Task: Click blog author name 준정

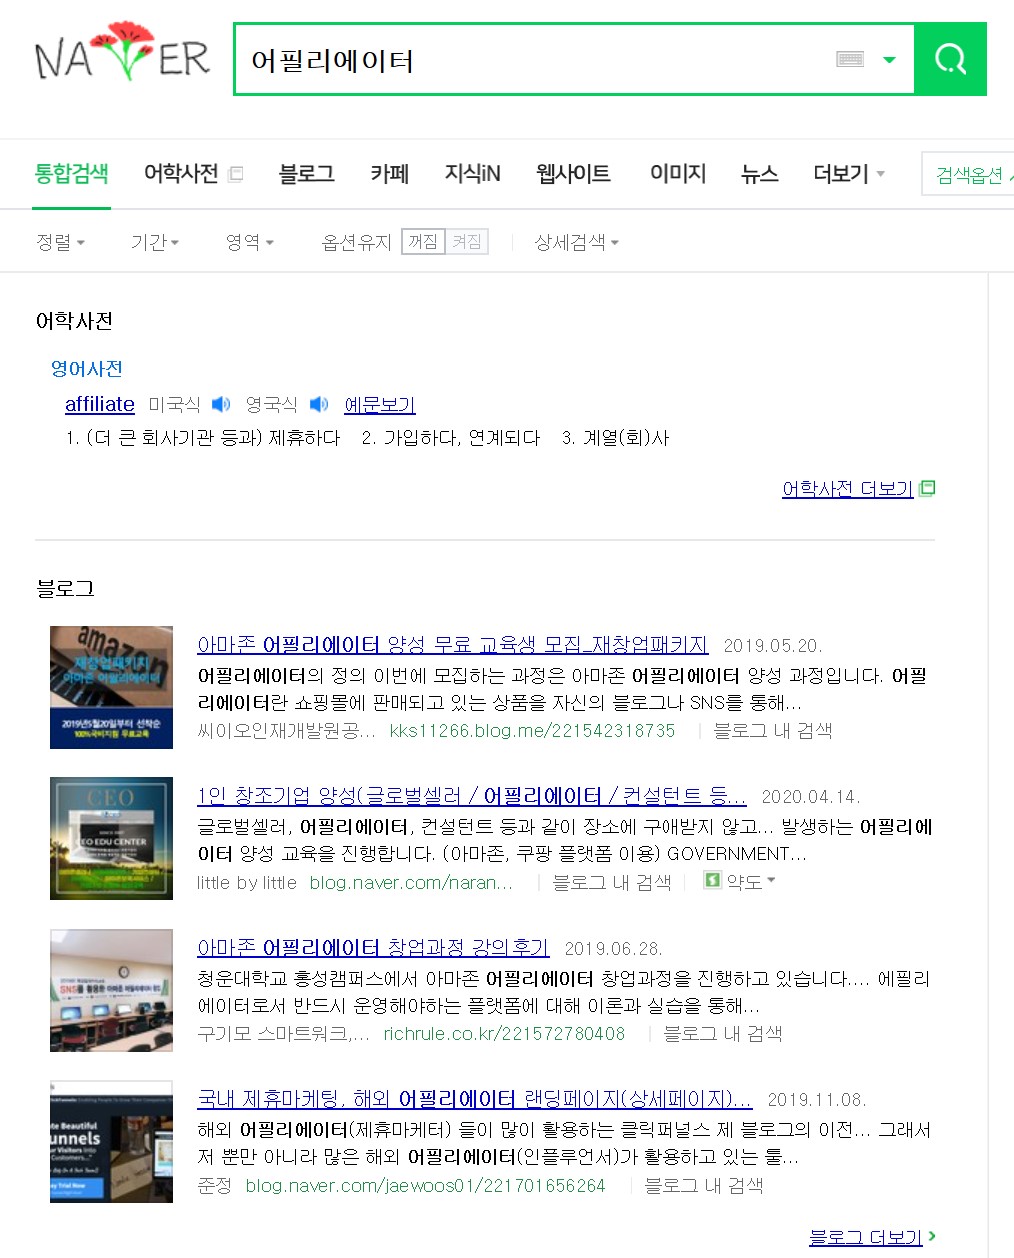Action: [x=214, y=1185]
